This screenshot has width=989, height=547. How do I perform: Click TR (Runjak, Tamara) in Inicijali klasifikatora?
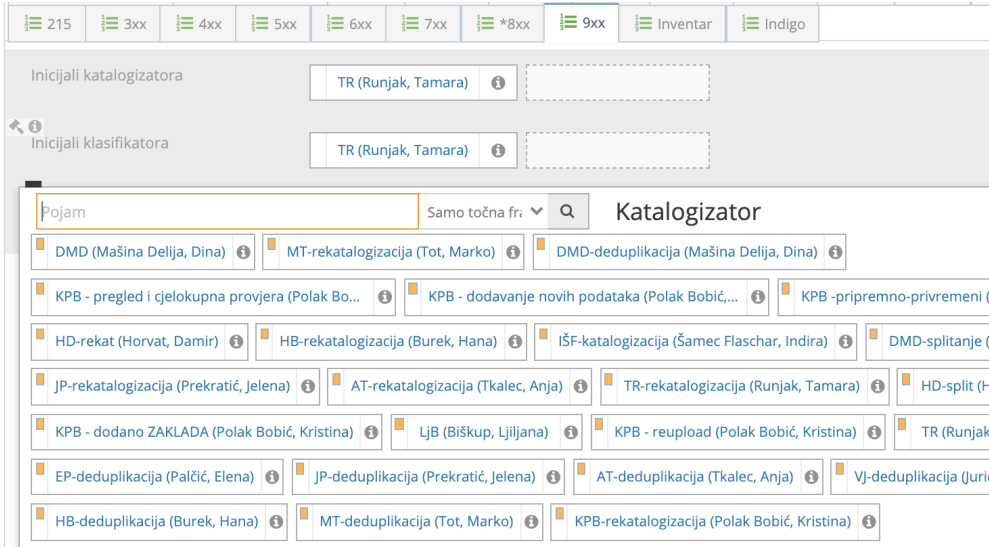tap(402, 150)
